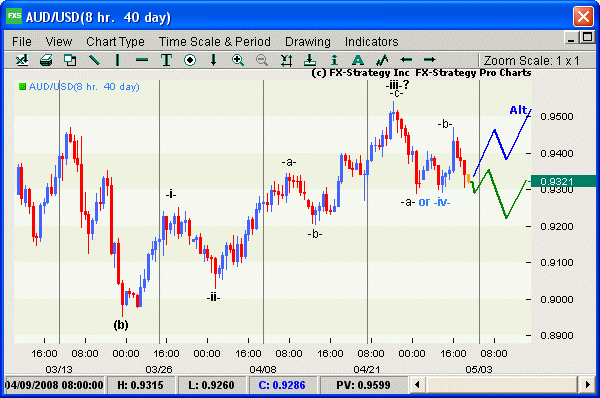
Task: Click the '-iii-?' wave label
Action: [x=397, y=85]
